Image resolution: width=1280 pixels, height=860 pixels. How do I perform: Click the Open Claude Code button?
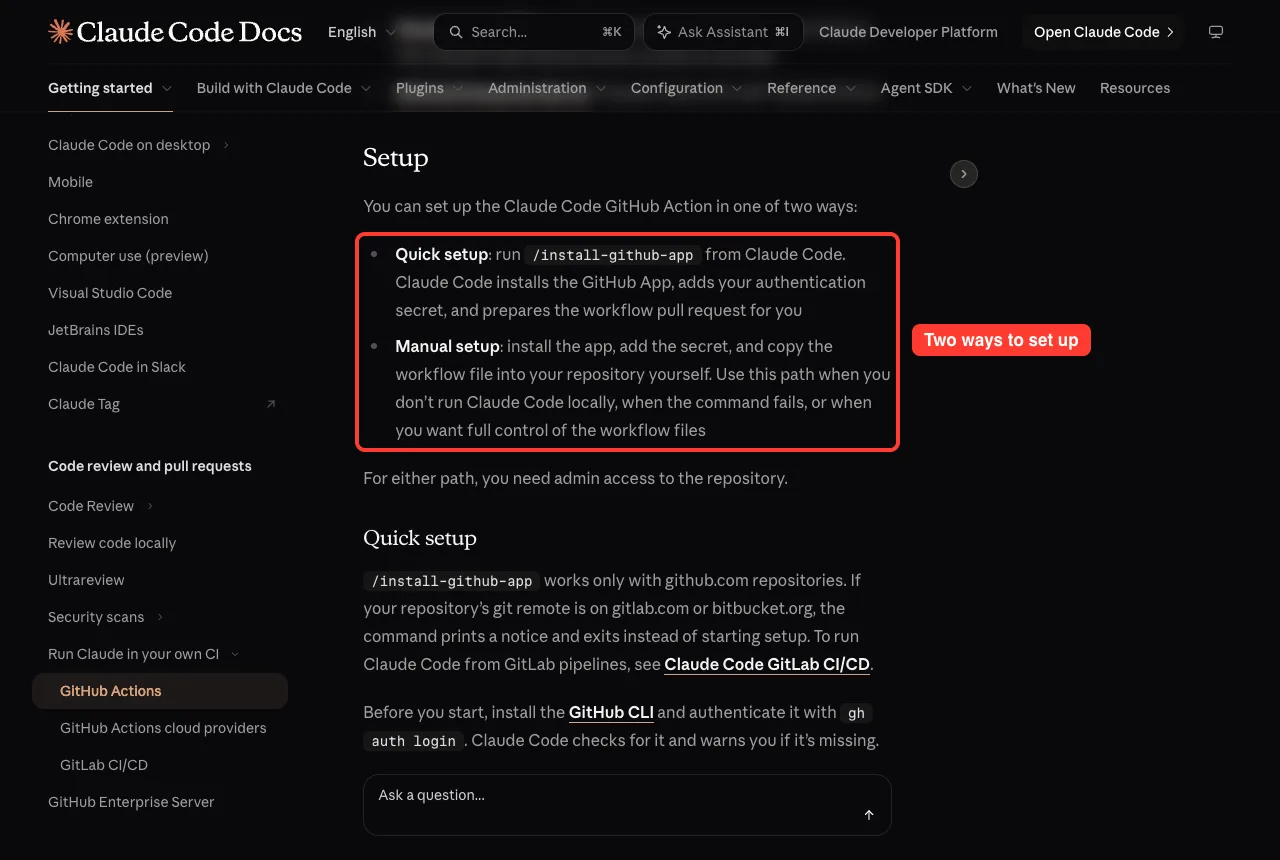pyautogui.click(x=1103, y=32)
